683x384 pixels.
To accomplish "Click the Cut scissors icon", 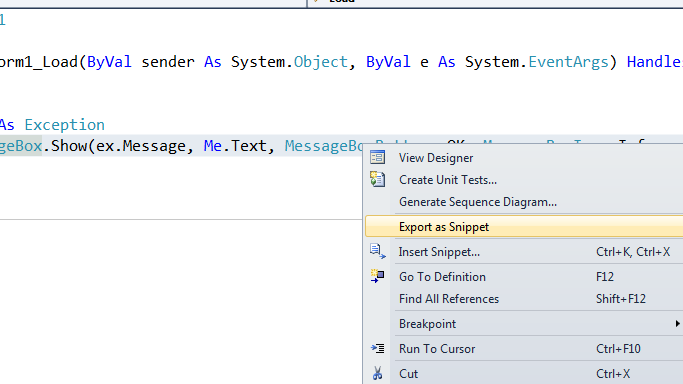I will point(378,373).
